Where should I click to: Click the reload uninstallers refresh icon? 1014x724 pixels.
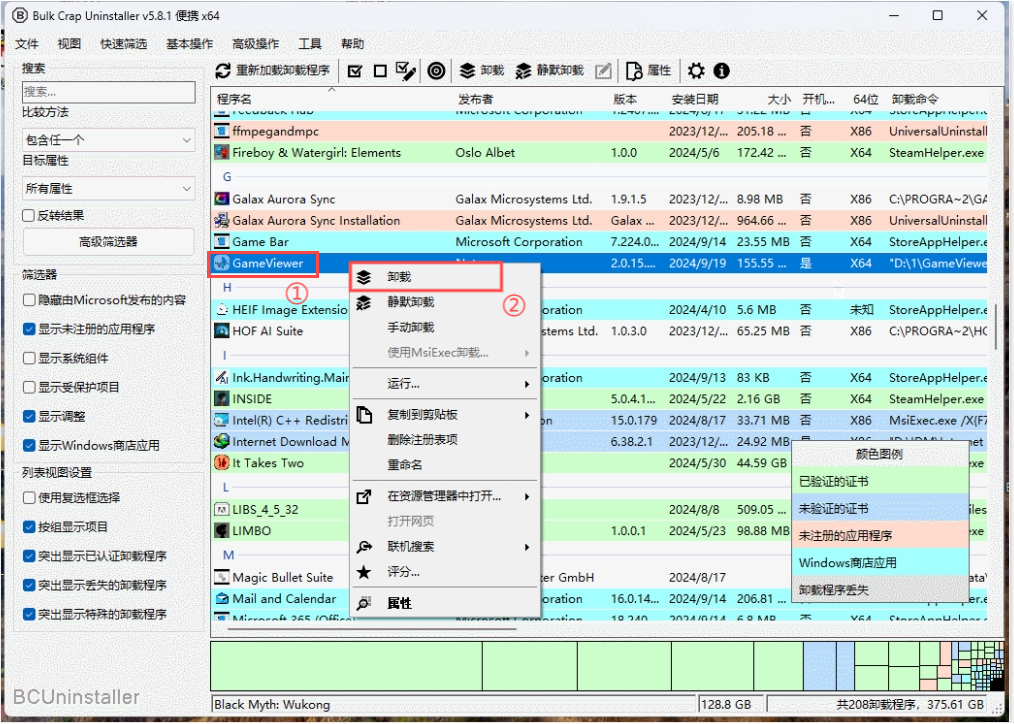223,70
